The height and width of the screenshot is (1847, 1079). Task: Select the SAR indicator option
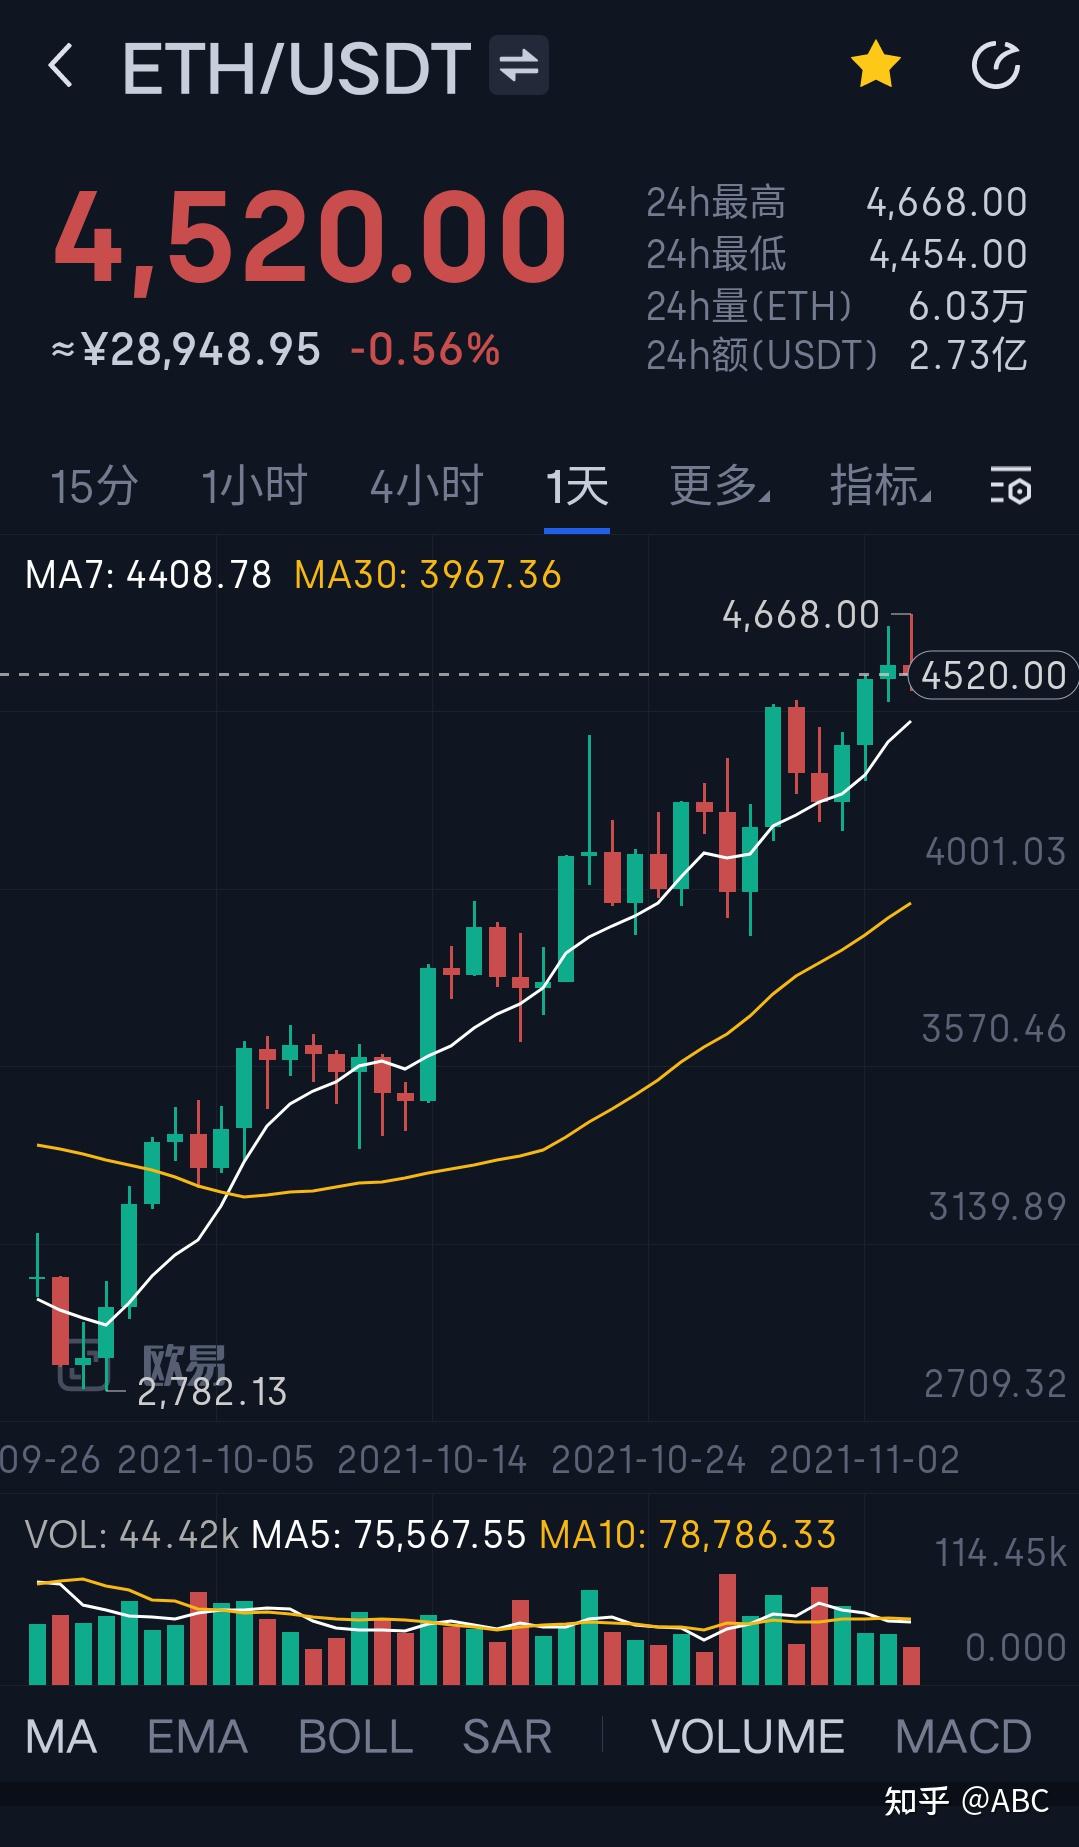506,1737
